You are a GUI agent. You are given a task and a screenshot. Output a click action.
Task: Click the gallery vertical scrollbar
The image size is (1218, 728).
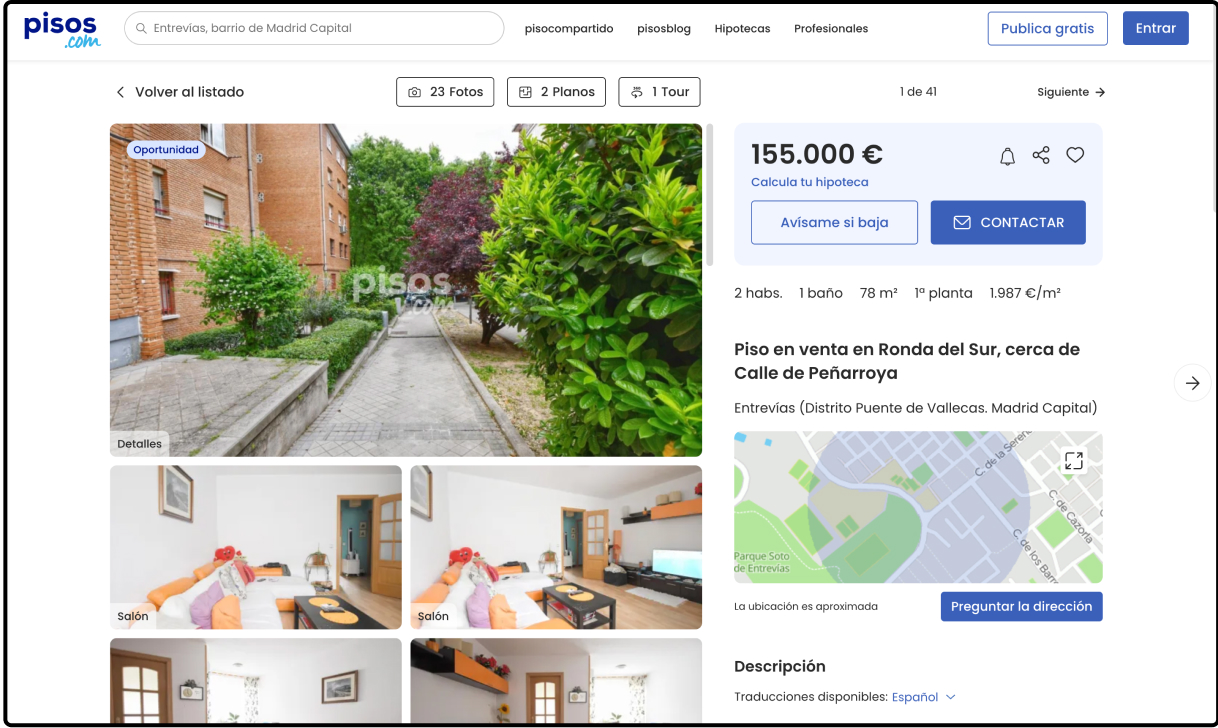[x=710, y=195]
